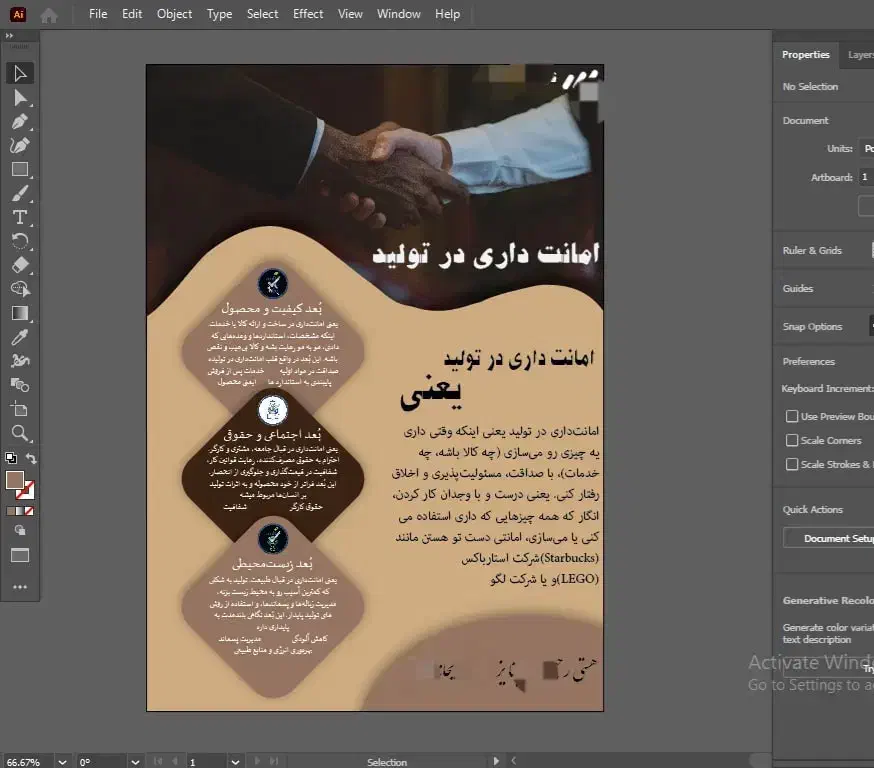Pick the Rotate tool

[20, 241]
